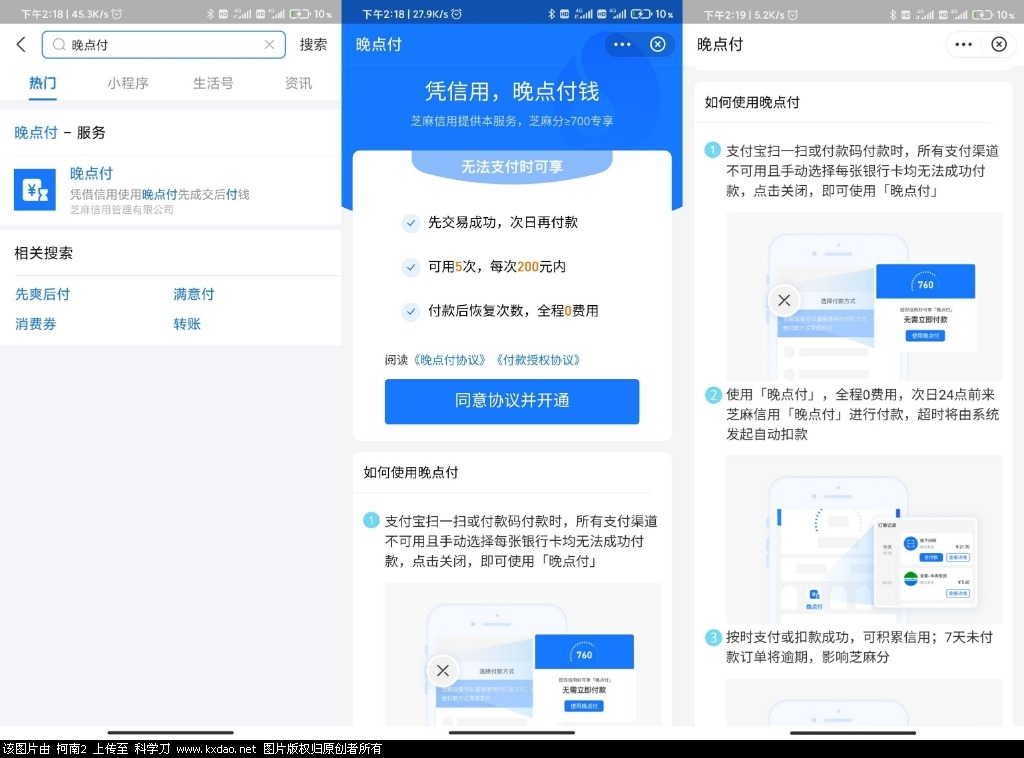The width and height of the screenshot is (1024, 758).
Task: Tap the alarm clock icon in the 27.9K/s status bar
Action: tap(456, 14)
